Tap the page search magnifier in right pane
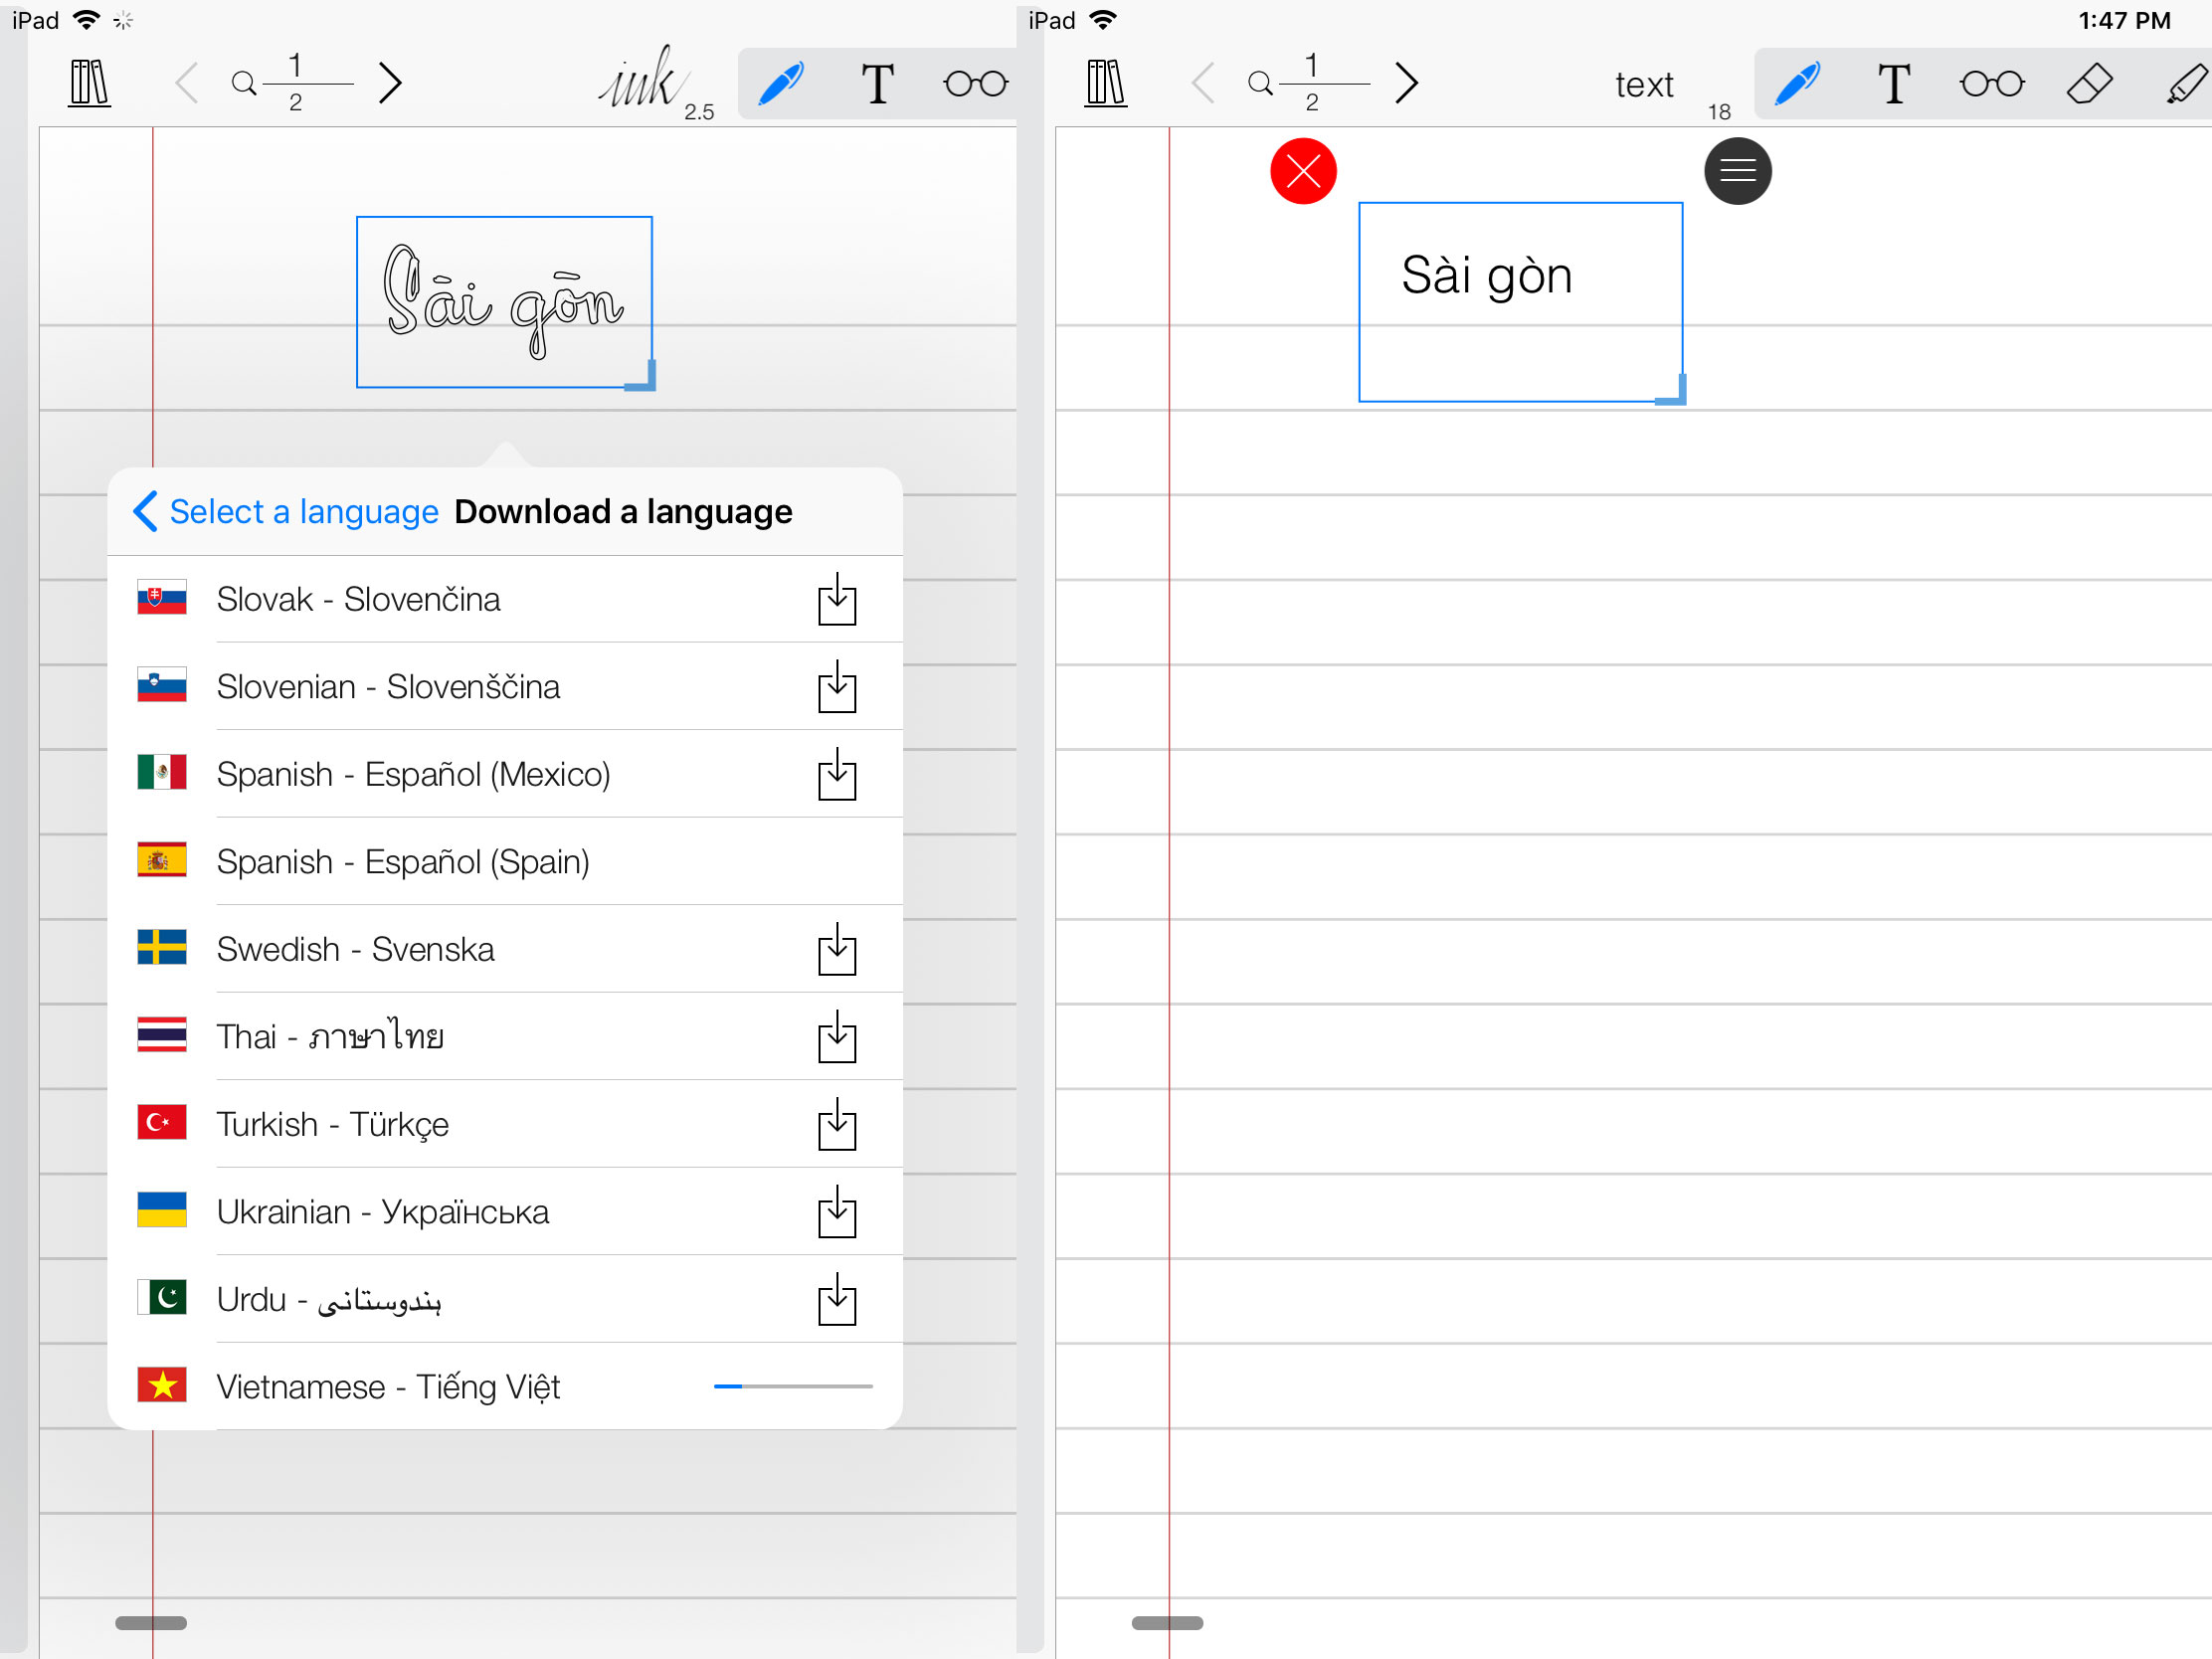The width and height of the screenshot is (2212, 1659). coord(1260,83)
